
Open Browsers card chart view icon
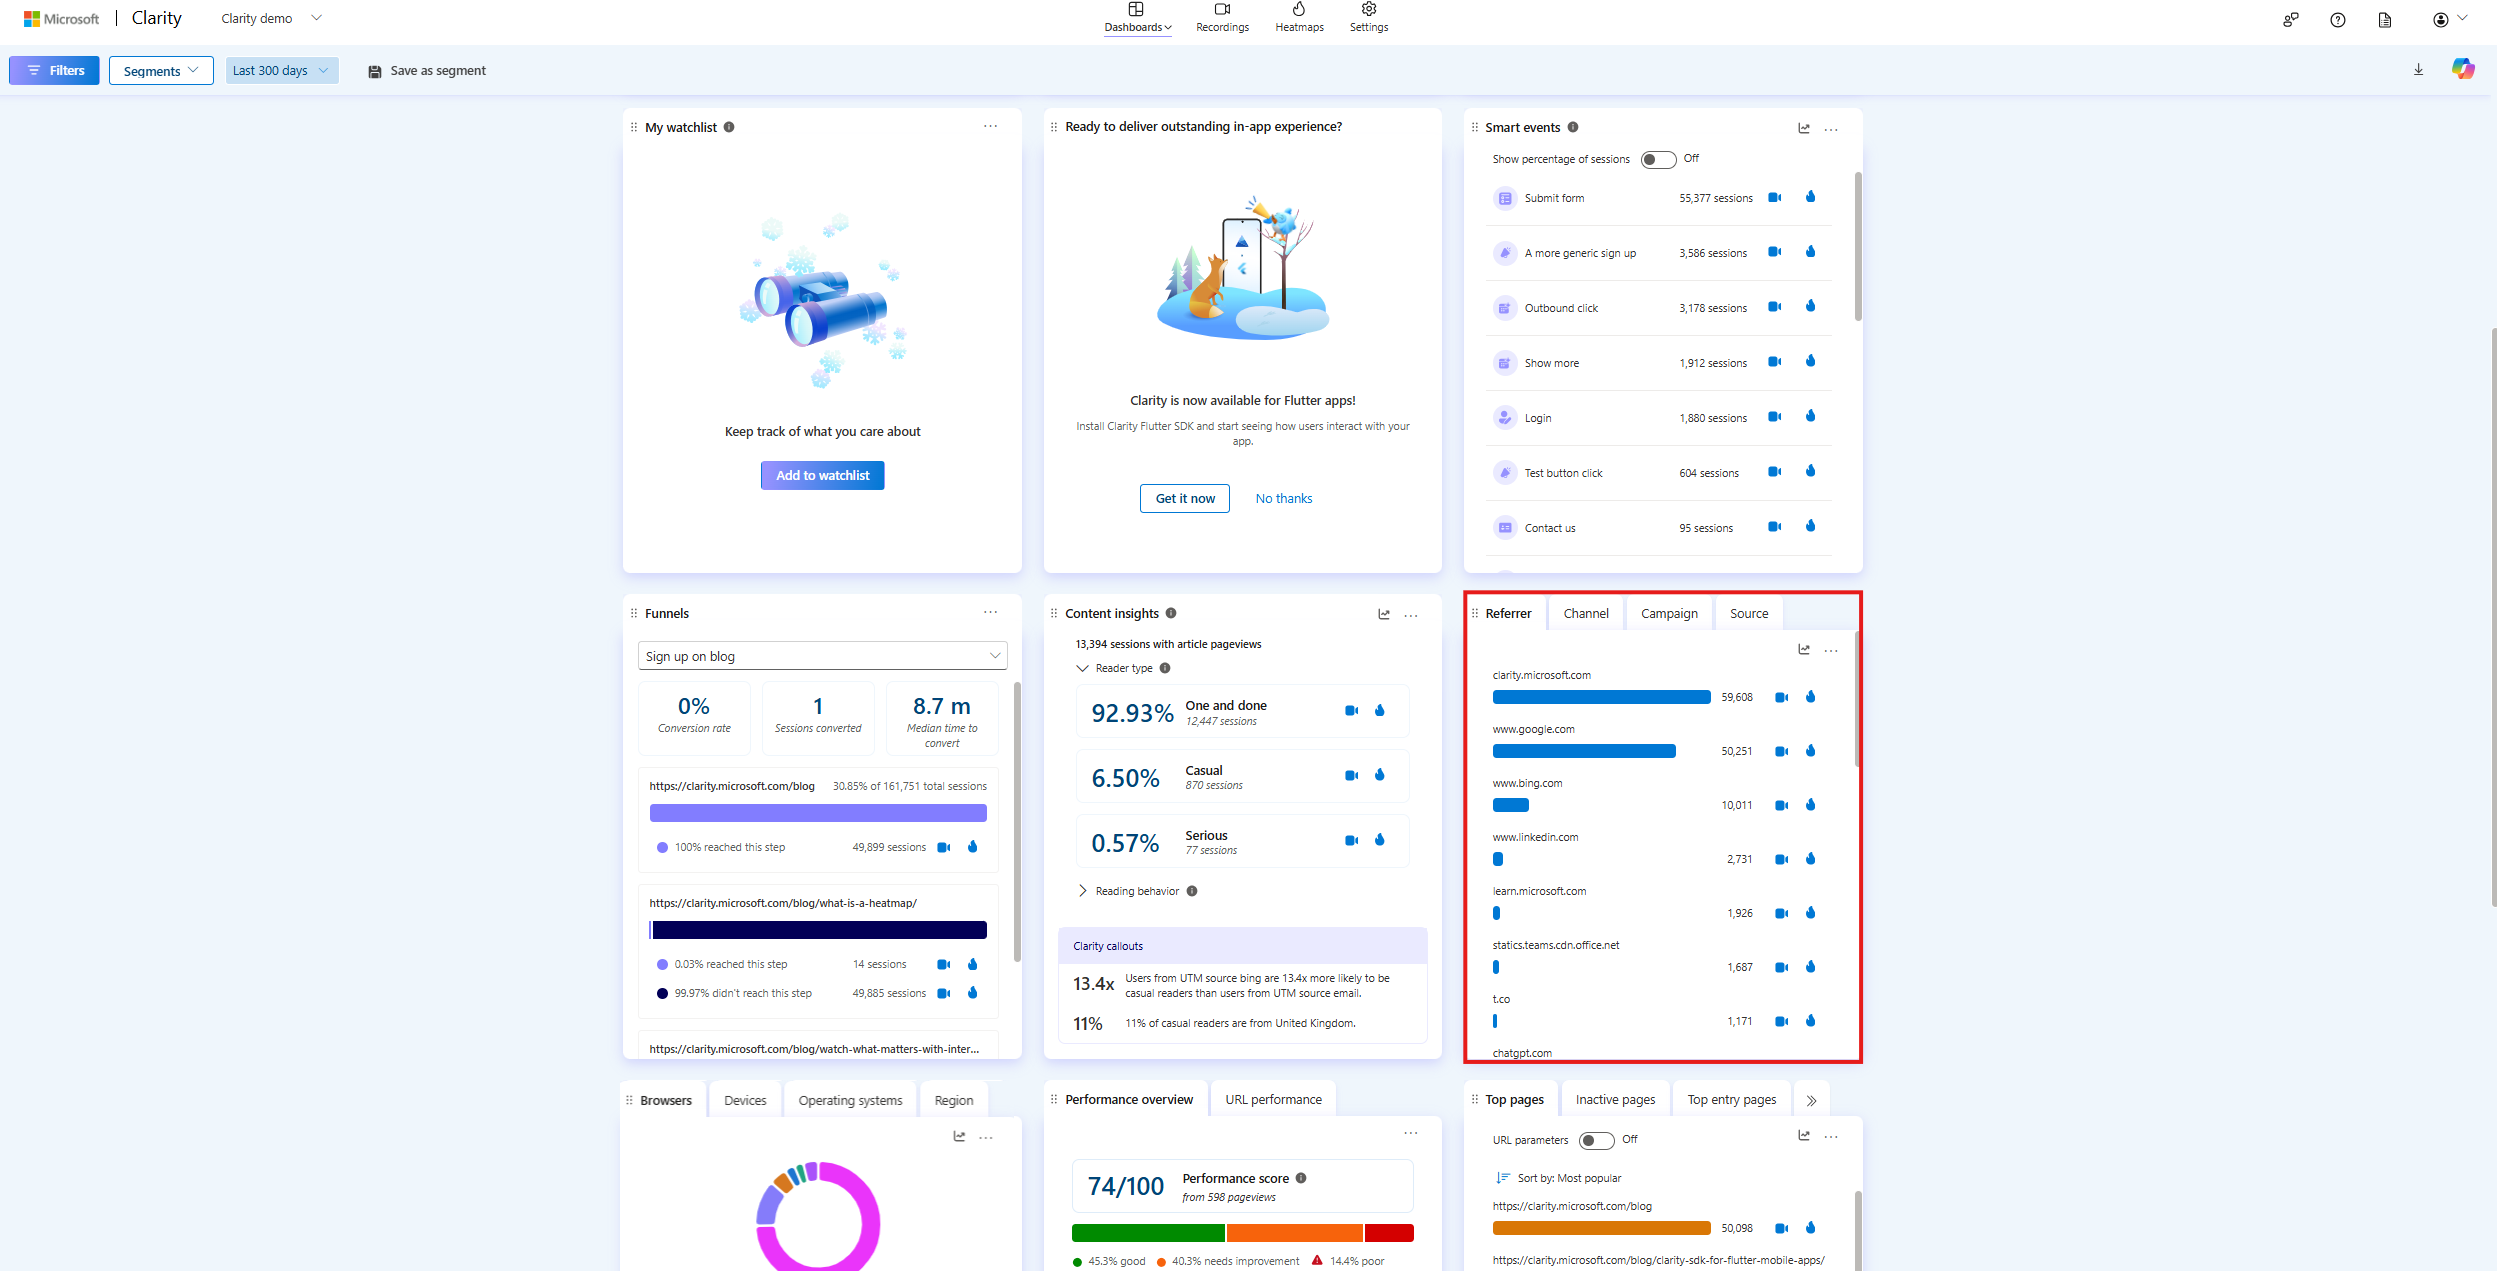tap(959, 1137)
